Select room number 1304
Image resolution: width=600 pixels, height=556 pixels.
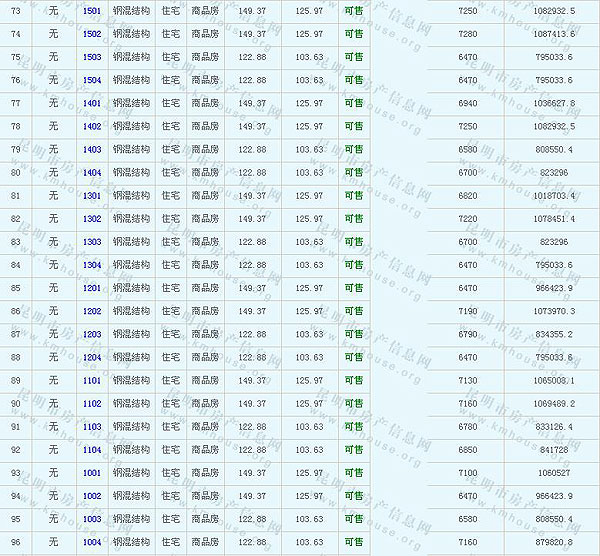click(92, 265)
